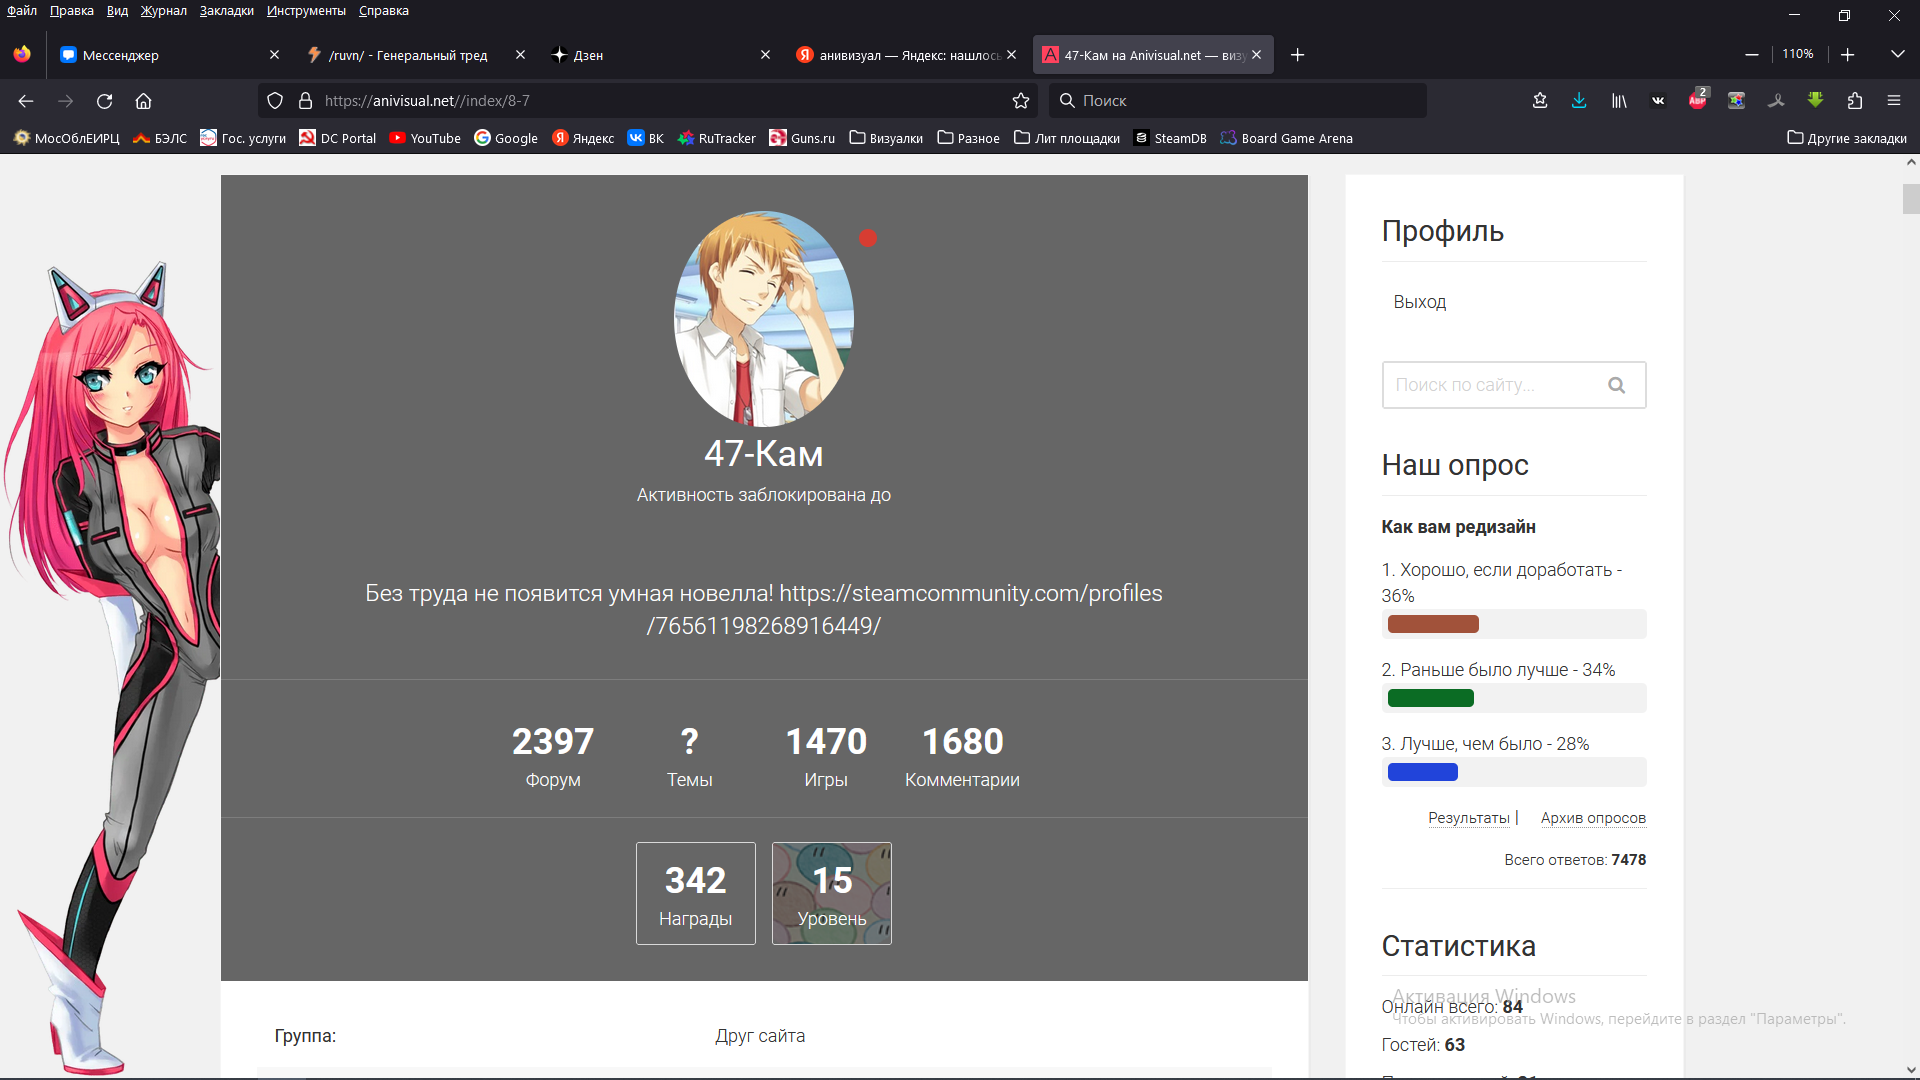Open the library sidebar icon

1618,100
